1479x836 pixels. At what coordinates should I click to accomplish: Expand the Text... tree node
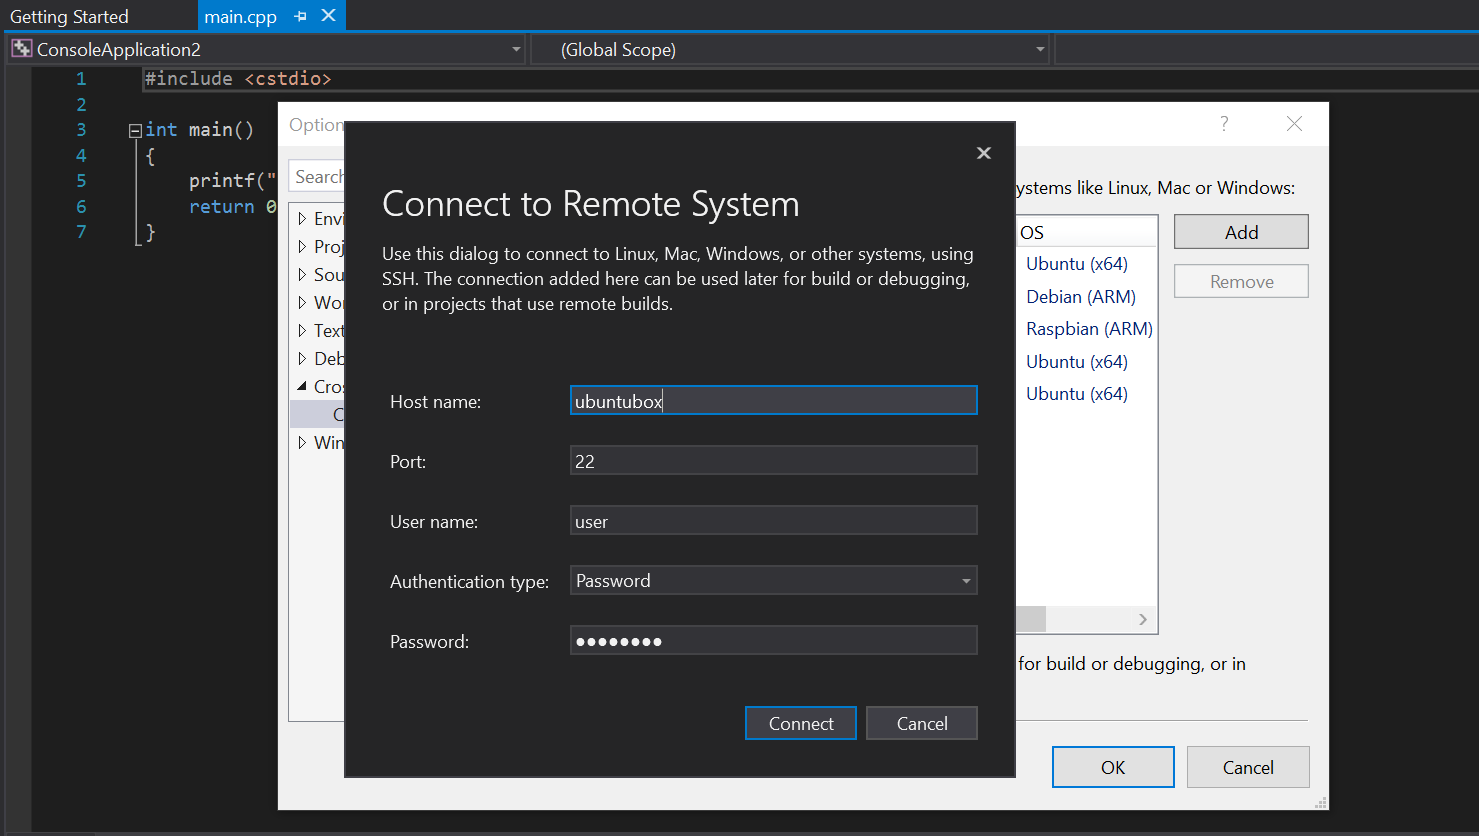[302, 330]
